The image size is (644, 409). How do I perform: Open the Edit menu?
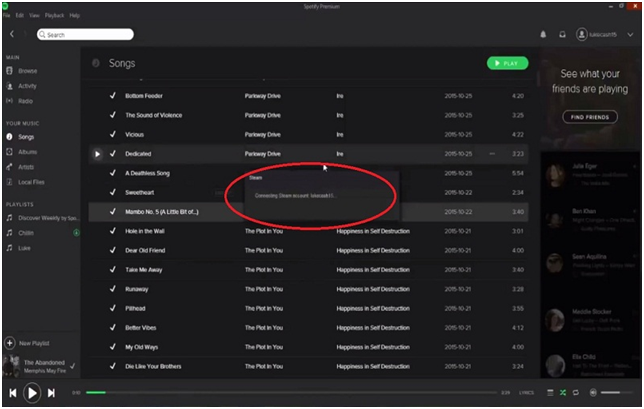pos(20,16)
